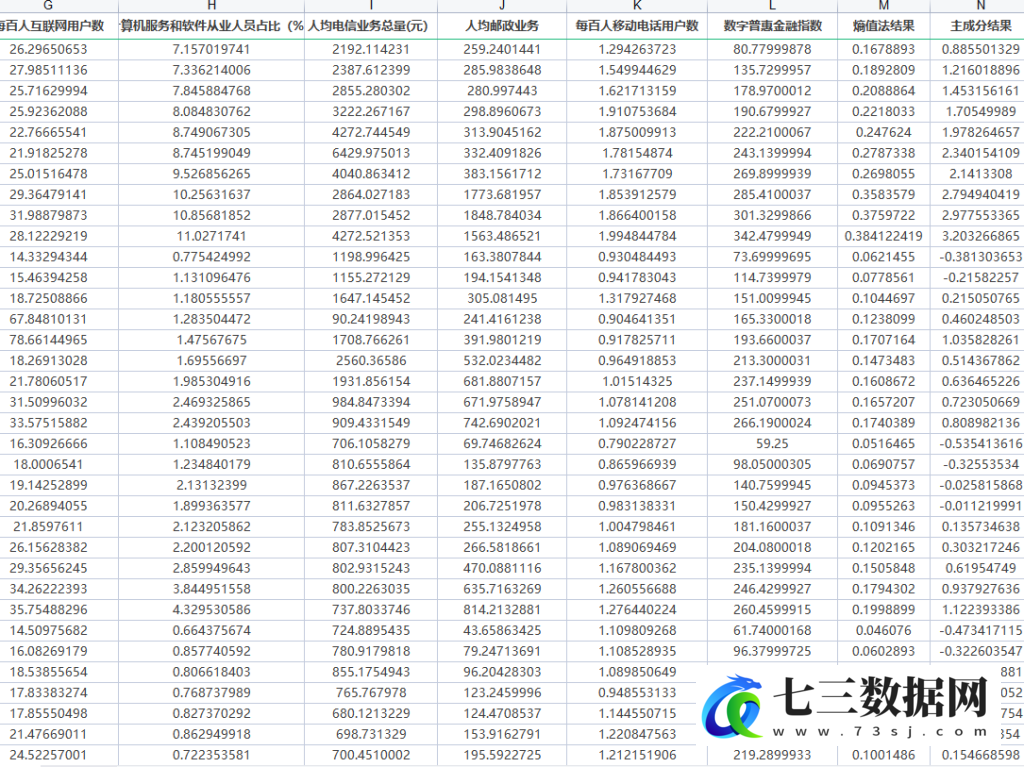Click column letter N header

tap(978, 6)
